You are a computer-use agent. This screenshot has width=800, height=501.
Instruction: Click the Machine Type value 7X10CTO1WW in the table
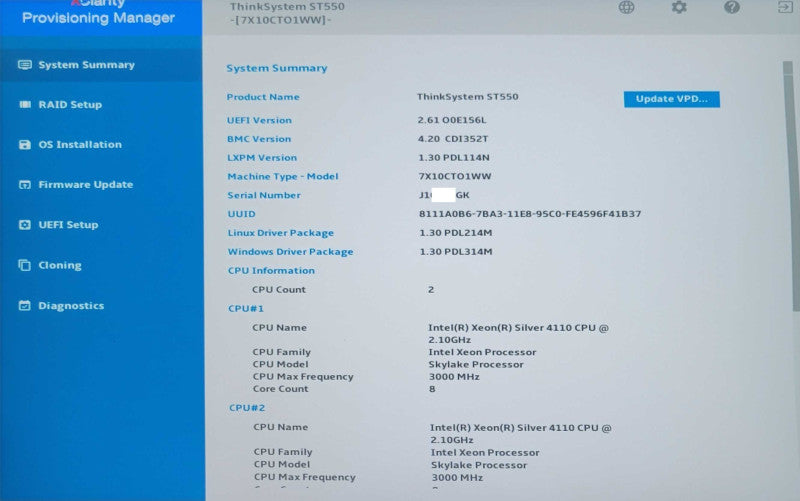(455, 177)
